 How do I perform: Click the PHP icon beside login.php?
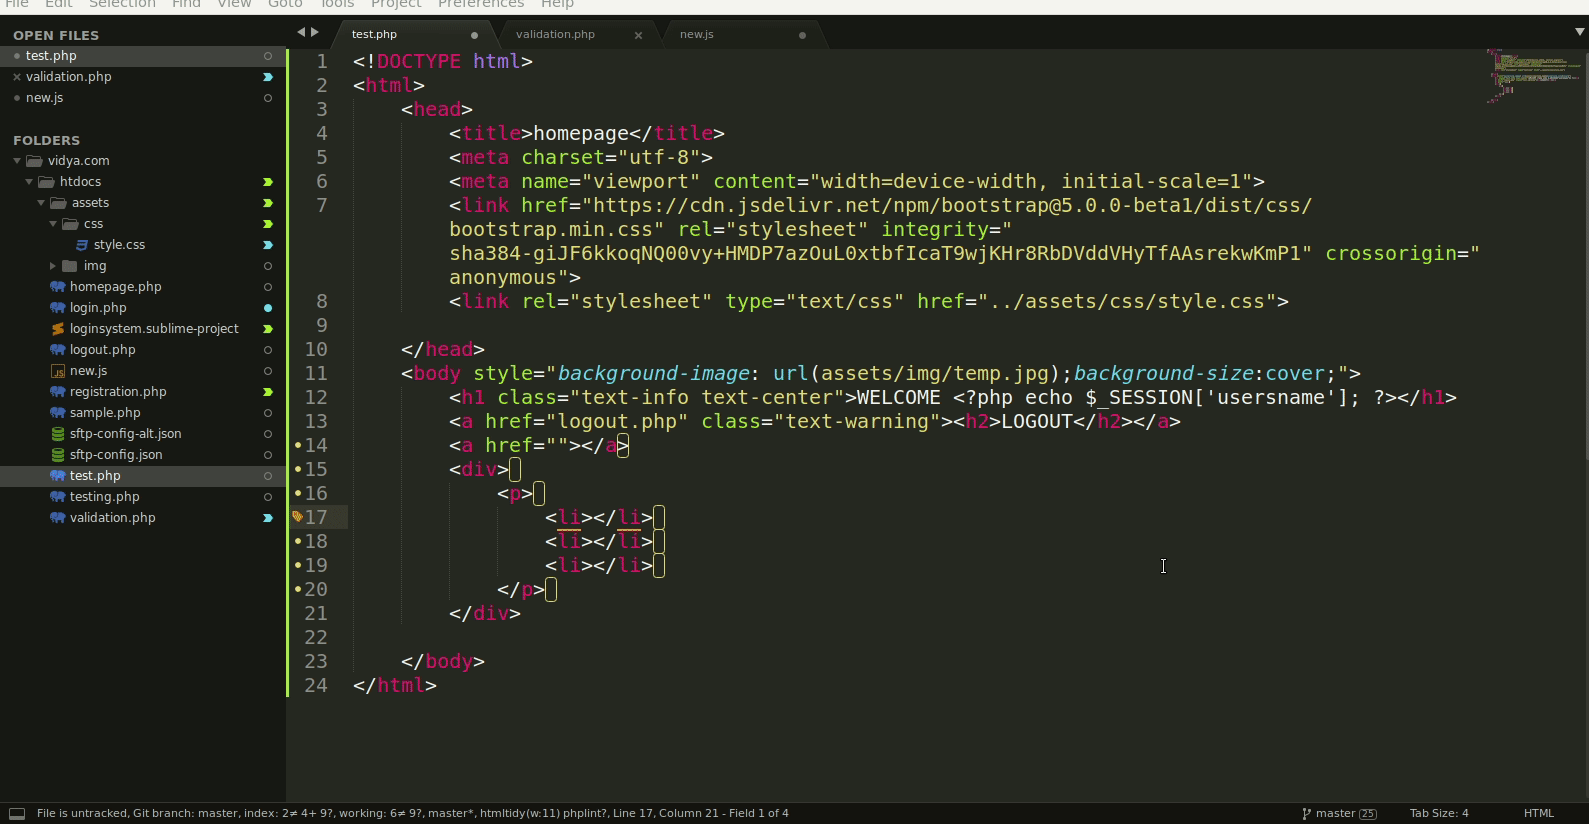(x=57, y=308)
